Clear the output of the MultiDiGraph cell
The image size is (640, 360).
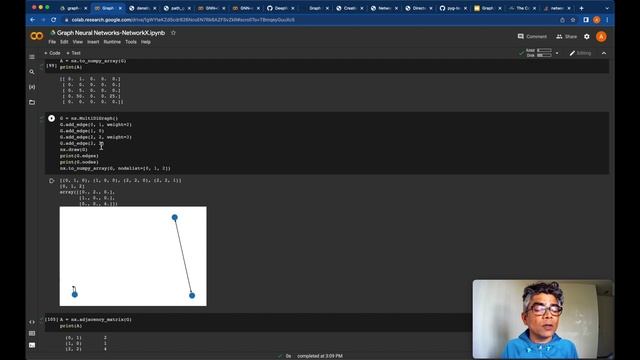51,180
